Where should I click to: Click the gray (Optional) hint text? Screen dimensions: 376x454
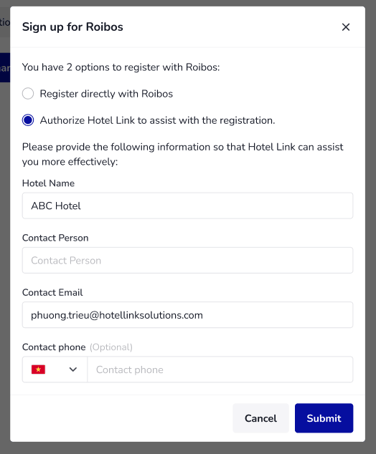click(x=111, y=347)
